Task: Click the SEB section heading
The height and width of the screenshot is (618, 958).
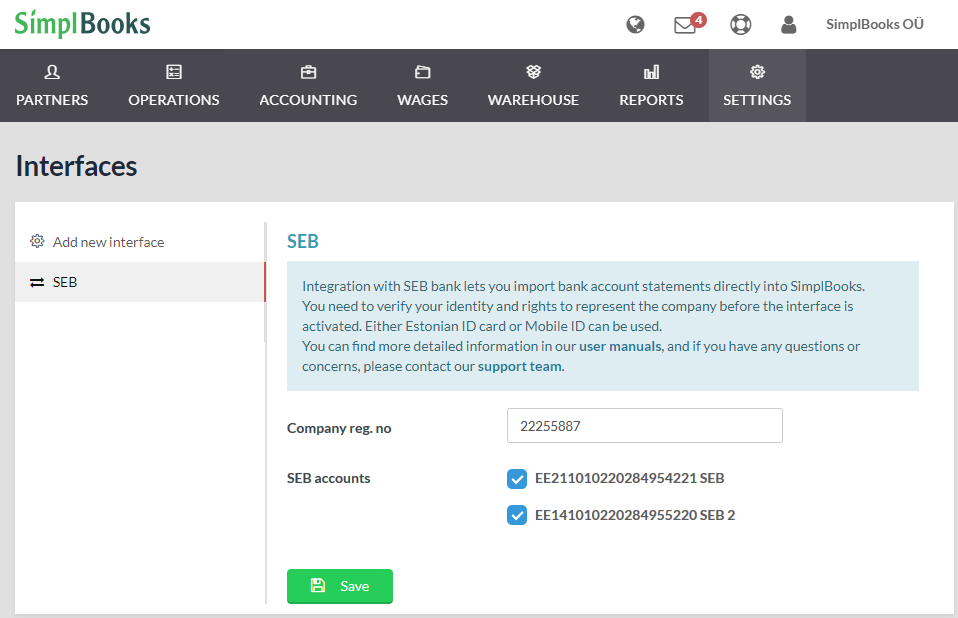Action: point(303,241)
